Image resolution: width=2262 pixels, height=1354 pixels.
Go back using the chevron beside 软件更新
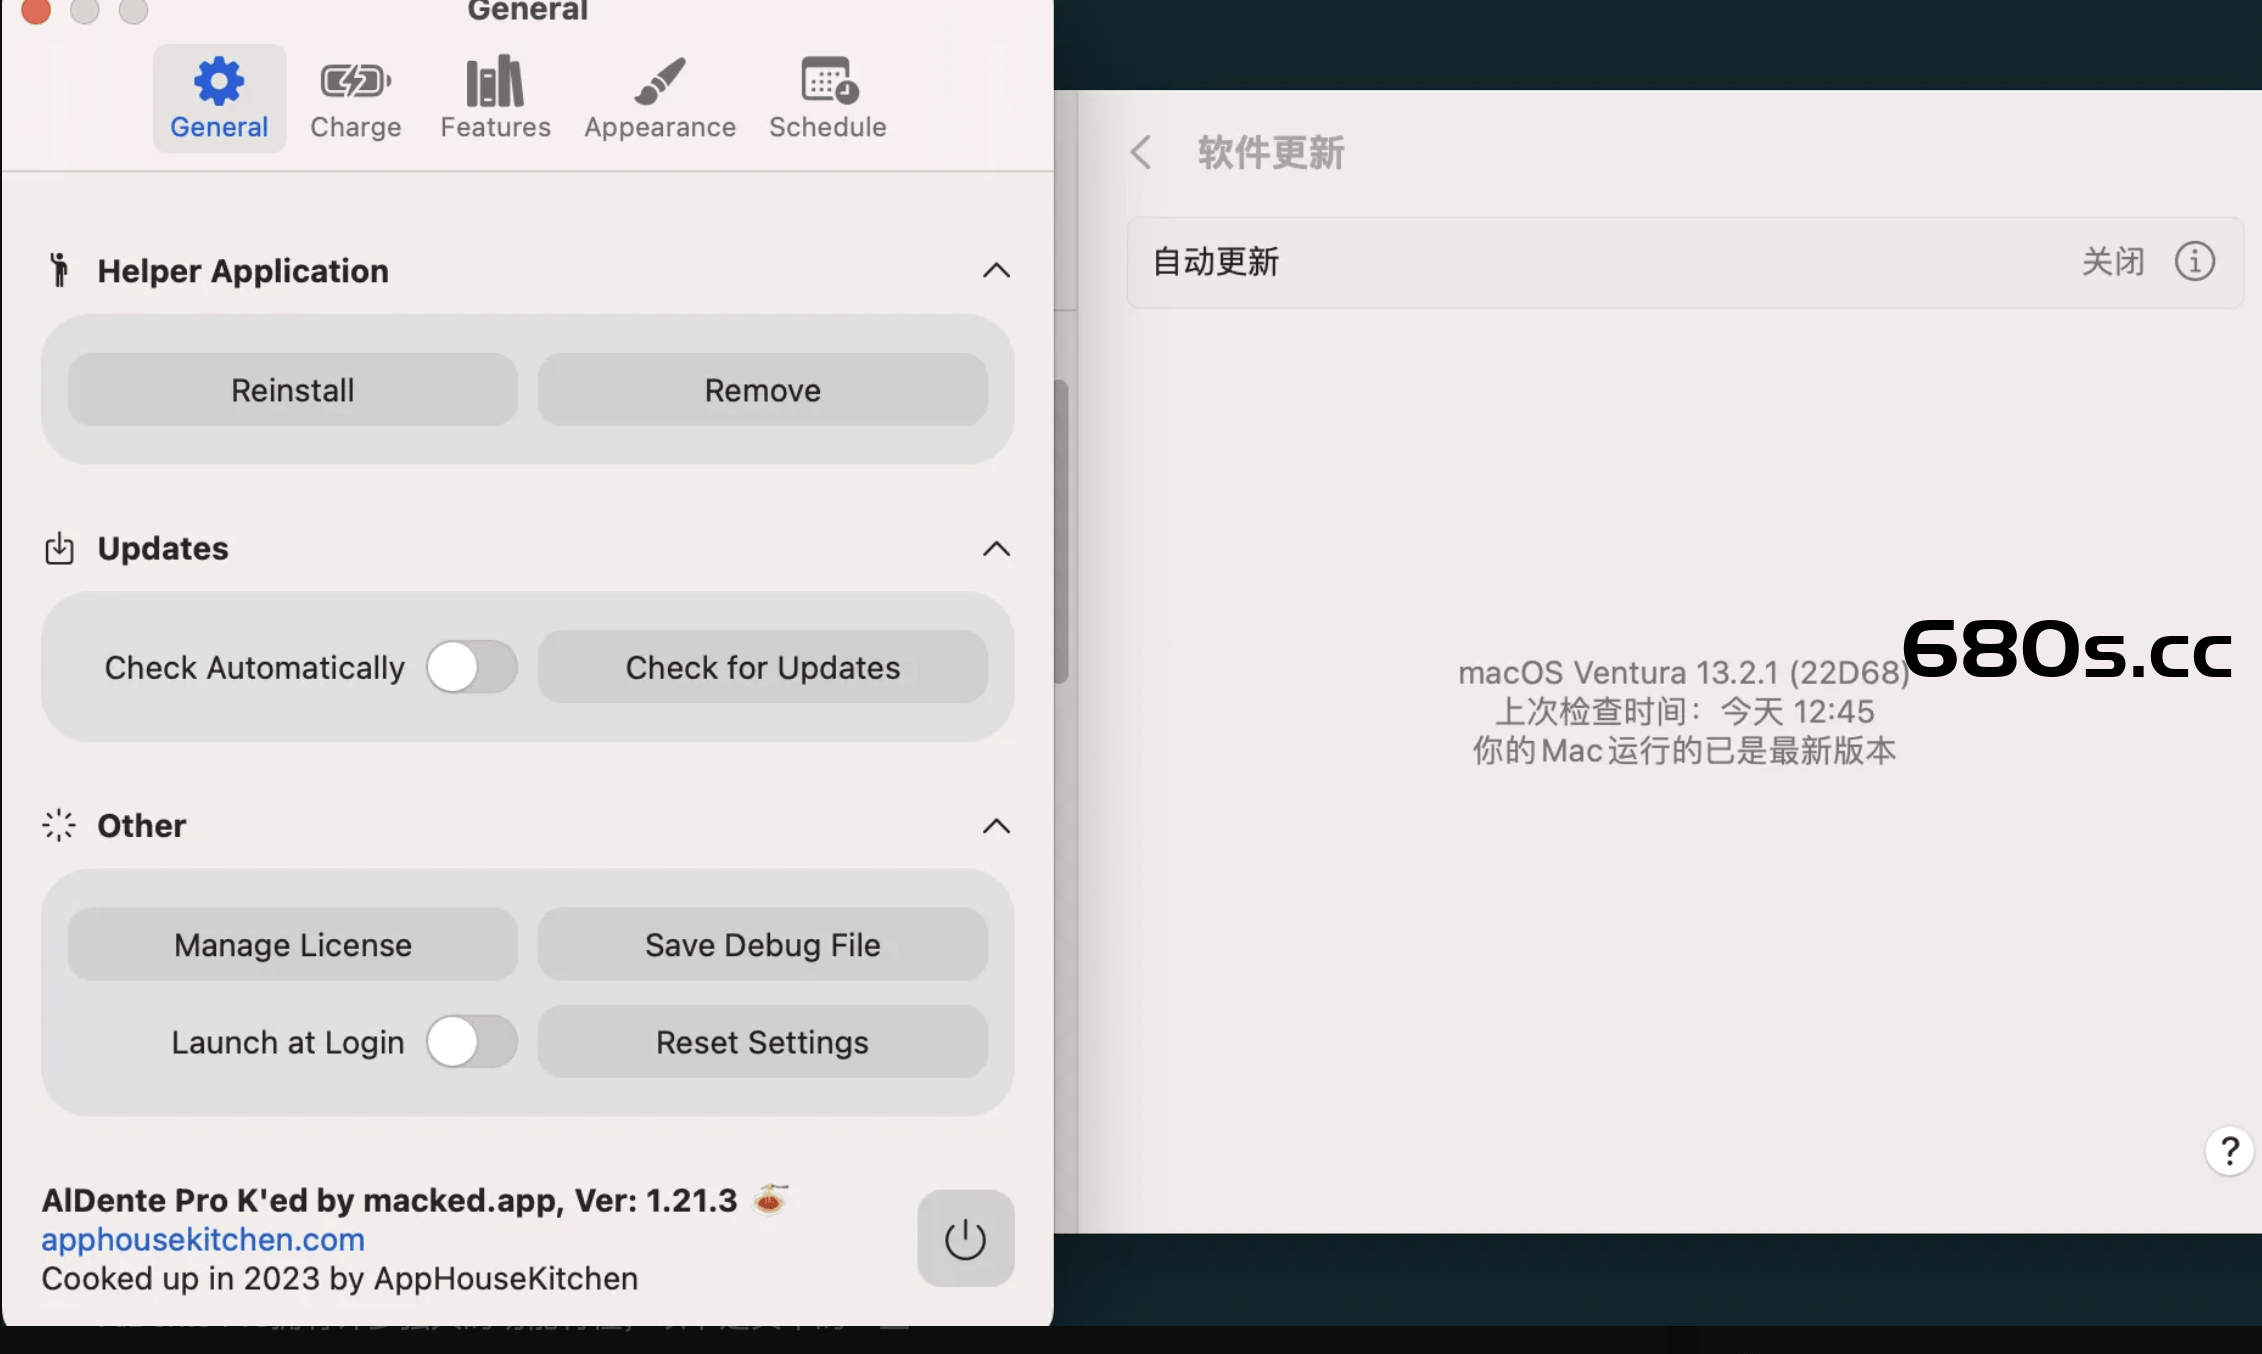click(x=1140, y=152)
